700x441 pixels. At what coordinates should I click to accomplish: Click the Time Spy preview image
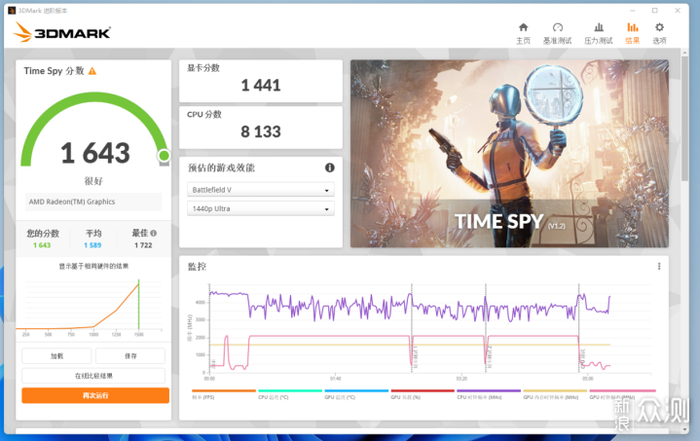[x=509, y=154]
